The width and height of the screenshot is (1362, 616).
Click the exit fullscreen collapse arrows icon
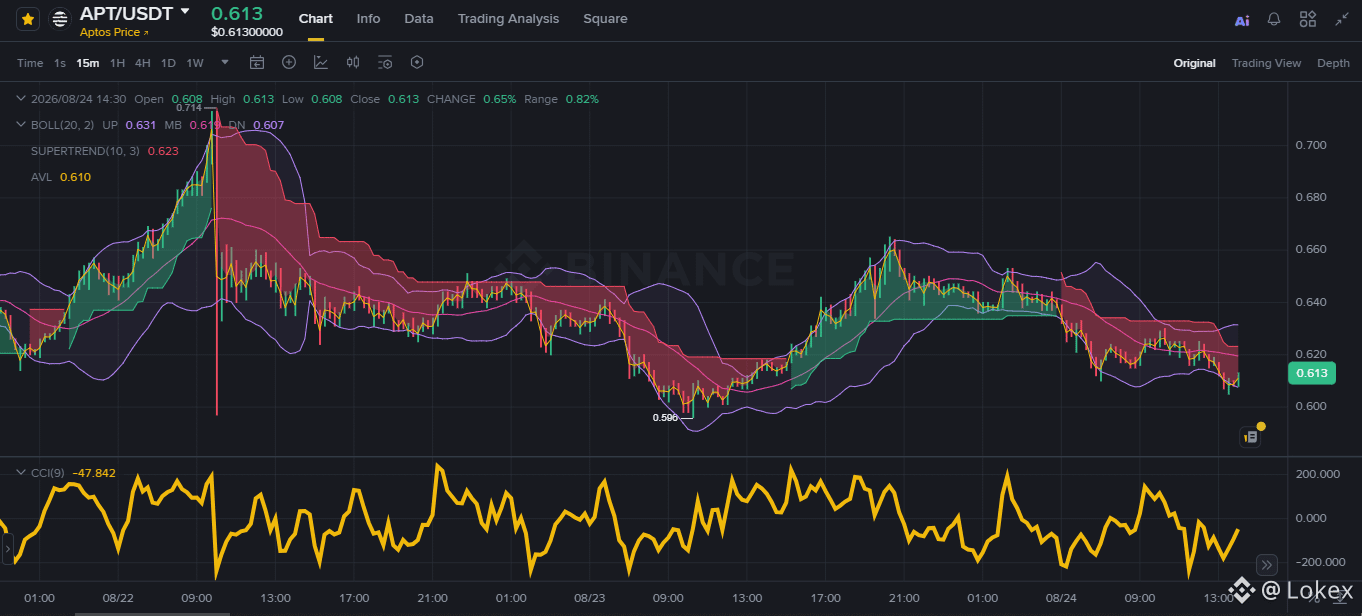point(1341,19)
